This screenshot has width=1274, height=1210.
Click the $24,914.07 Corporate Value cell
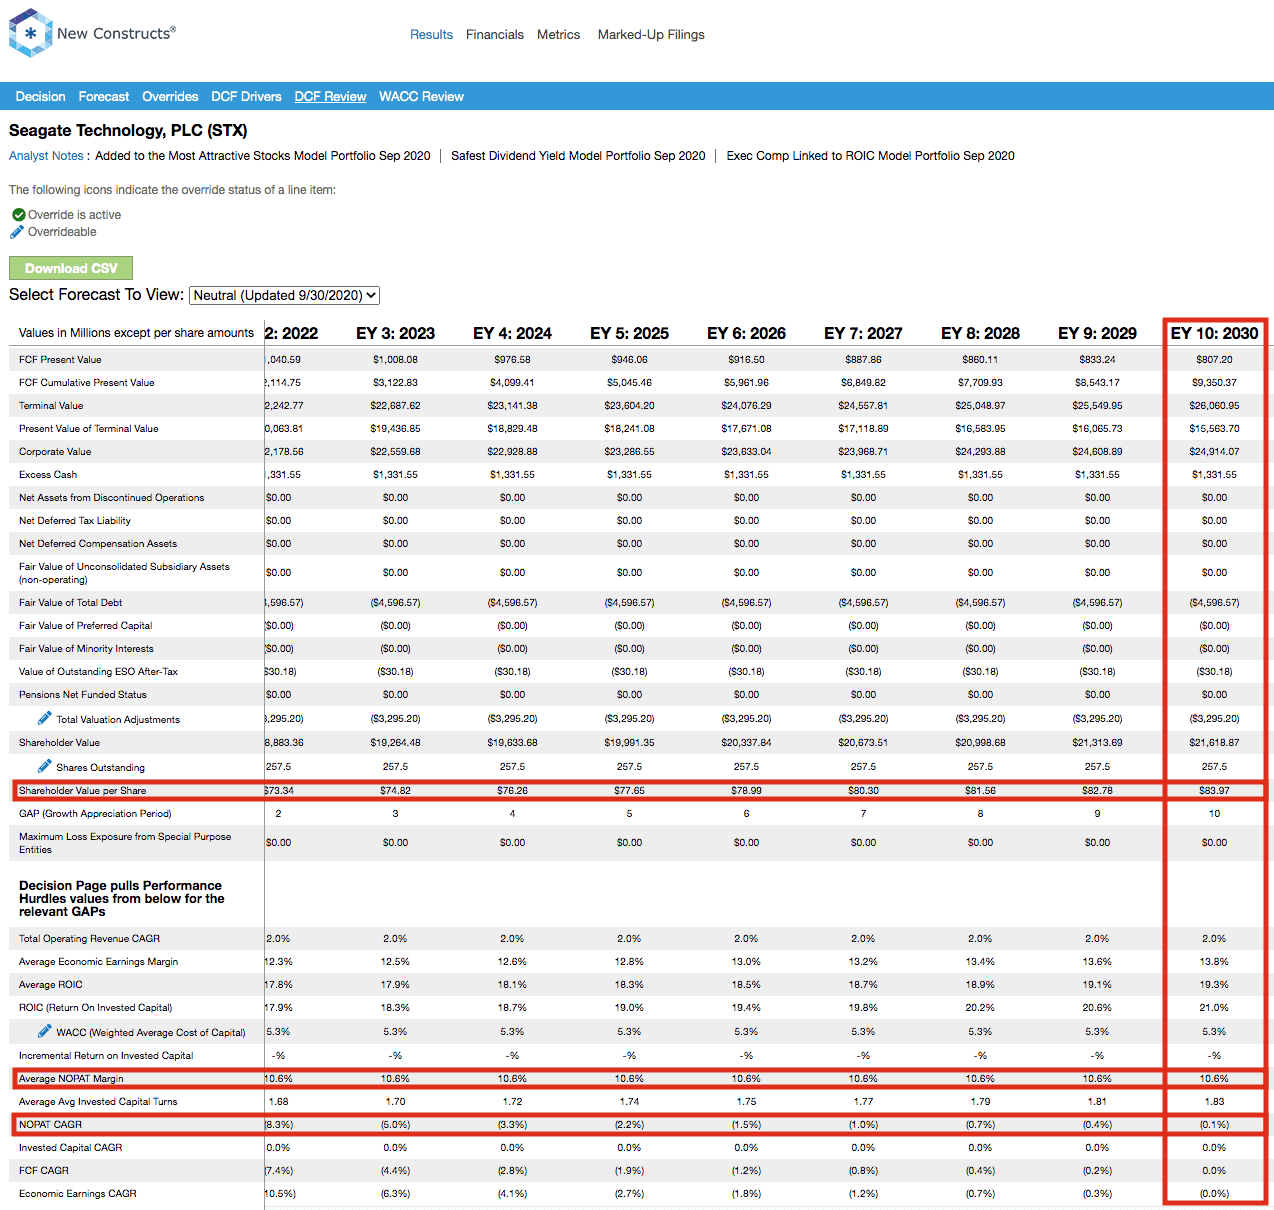pyautogui.click(x=1214, y=451)
